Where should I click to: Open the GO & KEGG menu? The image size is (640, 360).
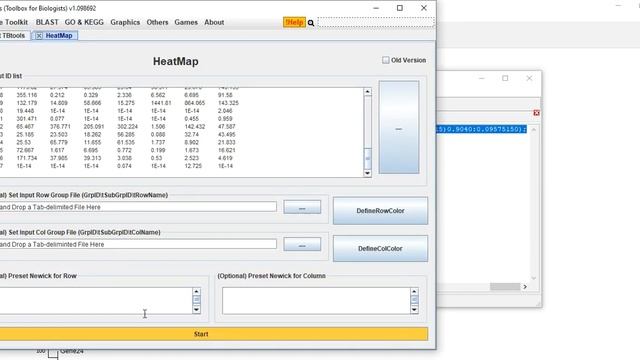point(84,22)
